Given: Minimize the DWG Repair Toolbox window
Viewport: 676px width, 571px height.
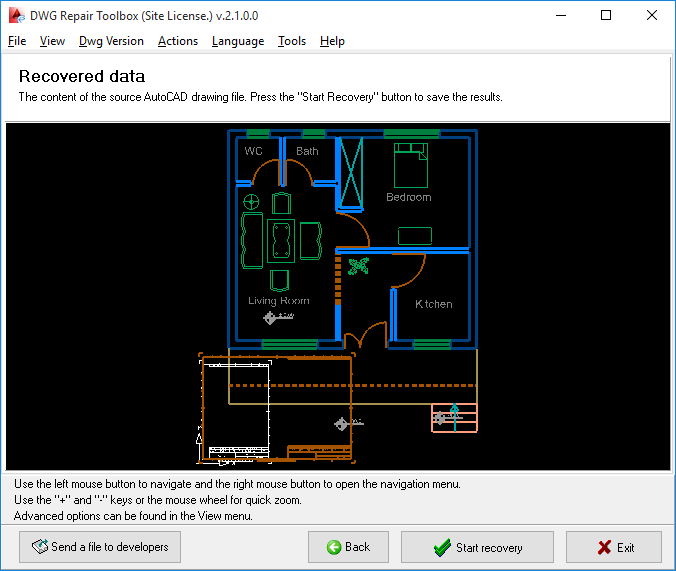Looking at the screenshot, I should click(561, 16).
